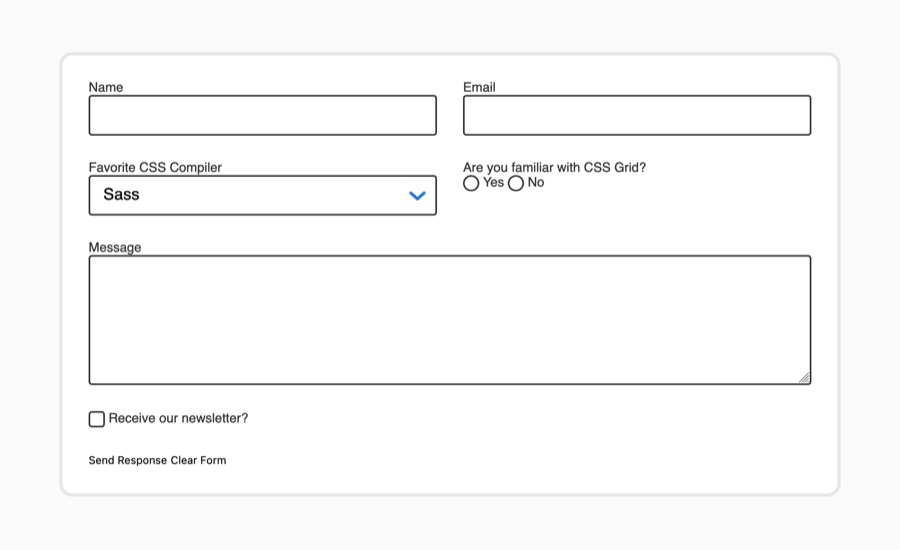This screenshot has width=900, height=550.
Task: Click inside the Message text area
Action: pyautogui.click(x=450, y=320)
